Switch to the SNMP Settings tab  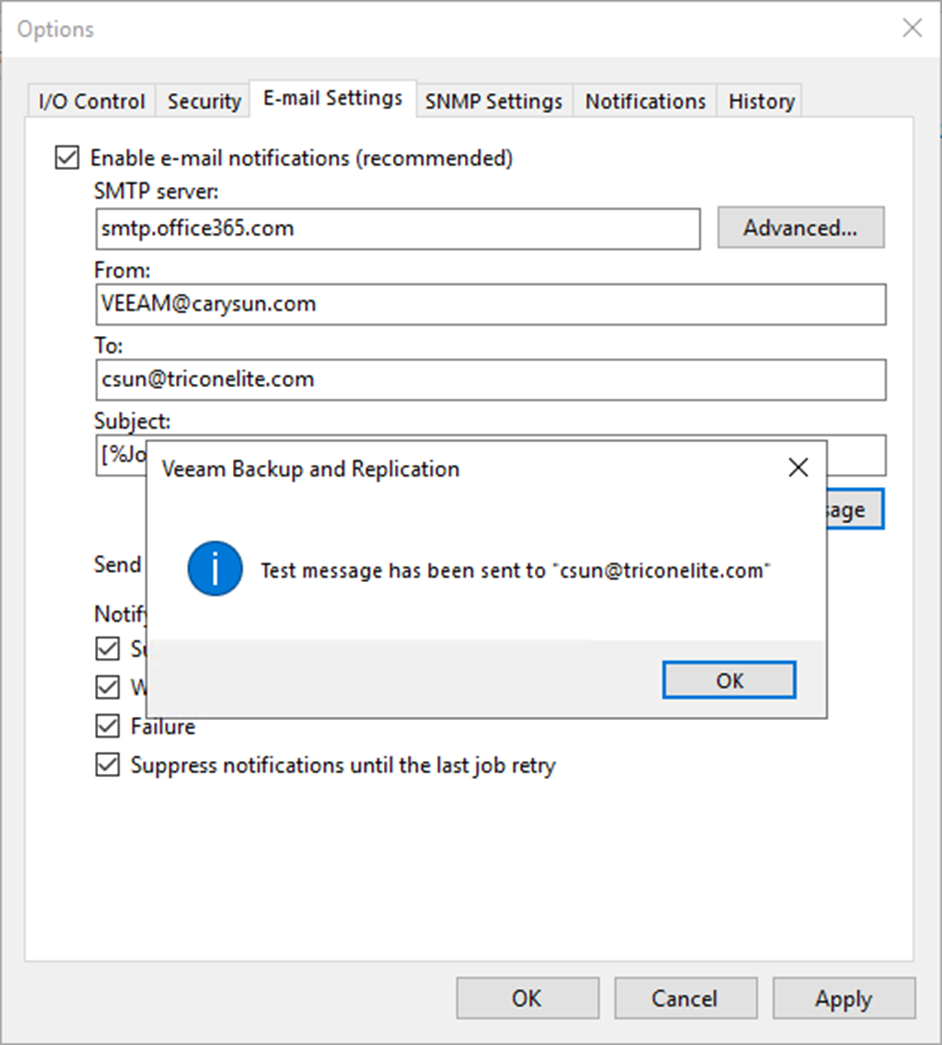coord(493,100)
